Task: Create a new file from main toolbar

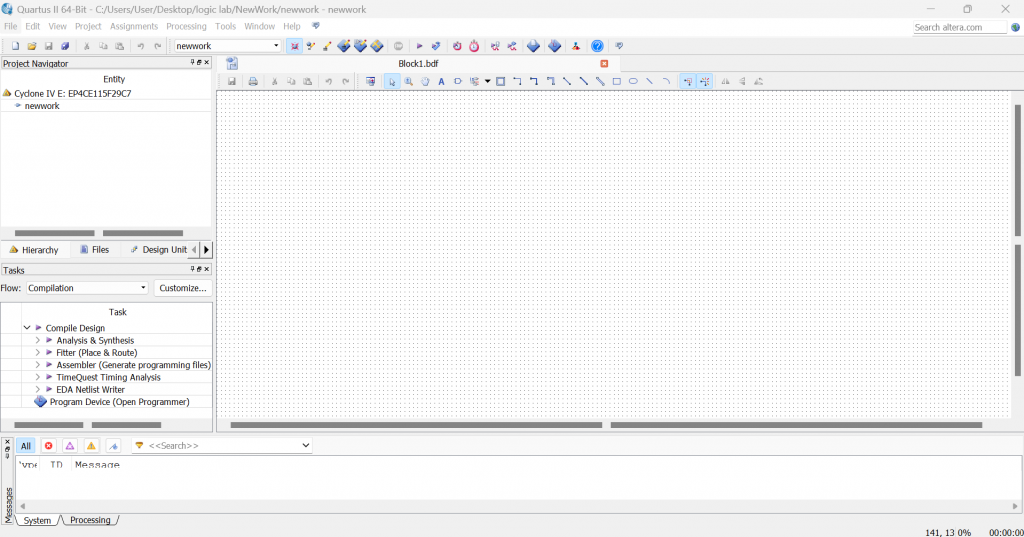Action: (15, 46)
